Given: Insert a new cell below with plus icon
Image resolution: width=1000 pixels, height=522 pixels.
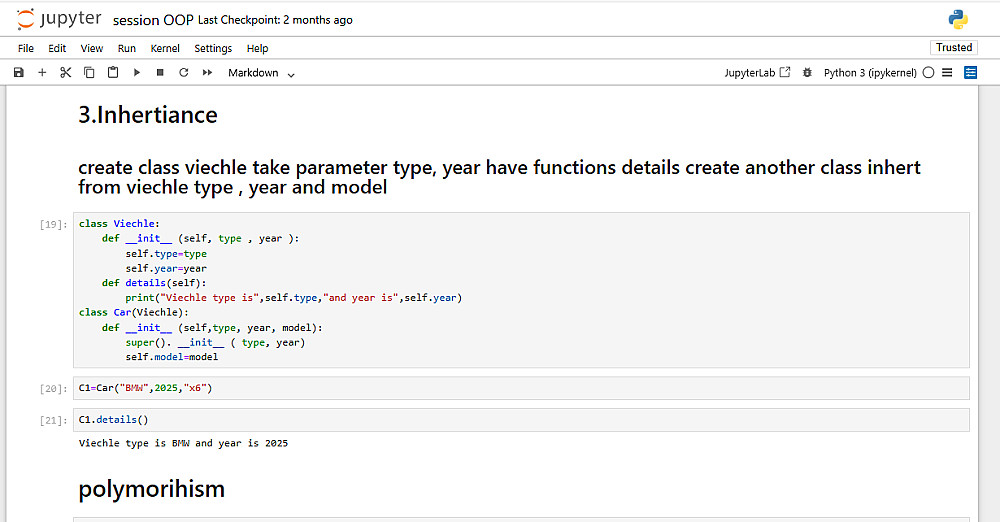Looking at the screenshot, I should [42, 73].
